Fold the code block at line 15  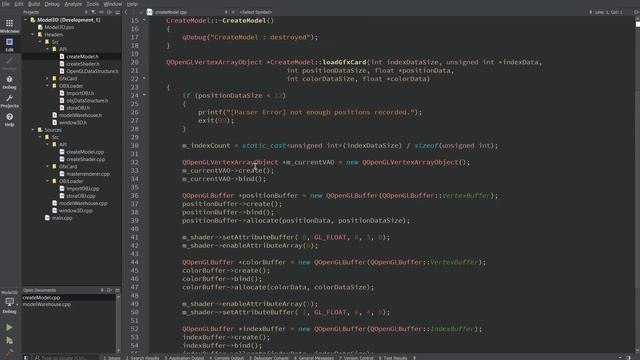point(144,20)
